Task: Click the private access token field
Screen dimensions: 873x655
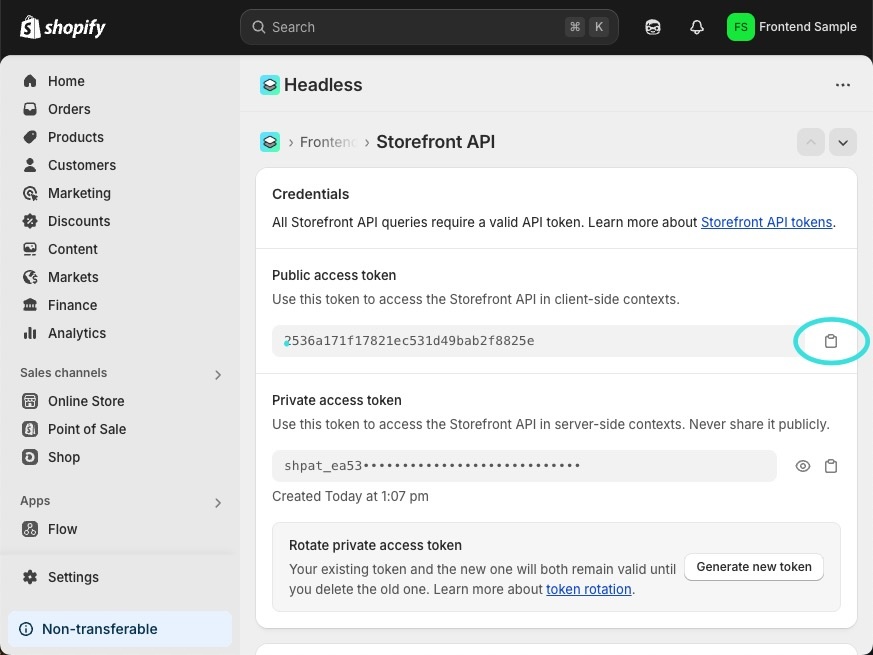Action: (524, 466)
